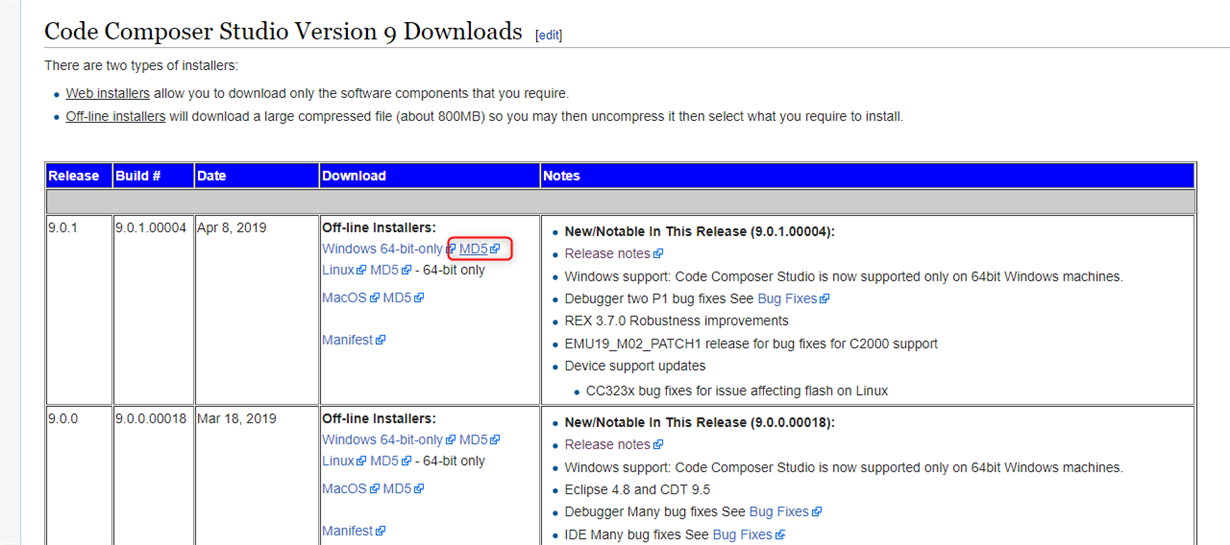
Task: Open the section edit link beside the heading
Action: click(549, 35)
